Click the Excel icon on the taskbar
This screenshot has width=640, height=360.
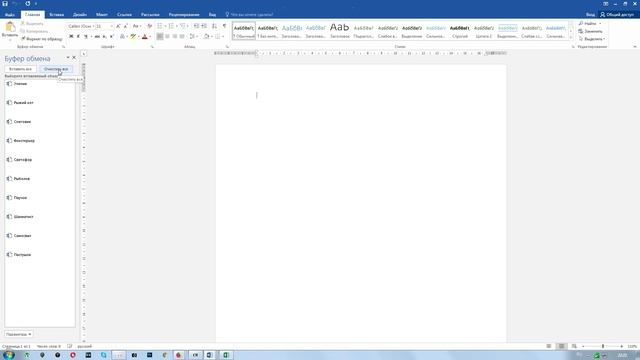(x=225, y=355)
